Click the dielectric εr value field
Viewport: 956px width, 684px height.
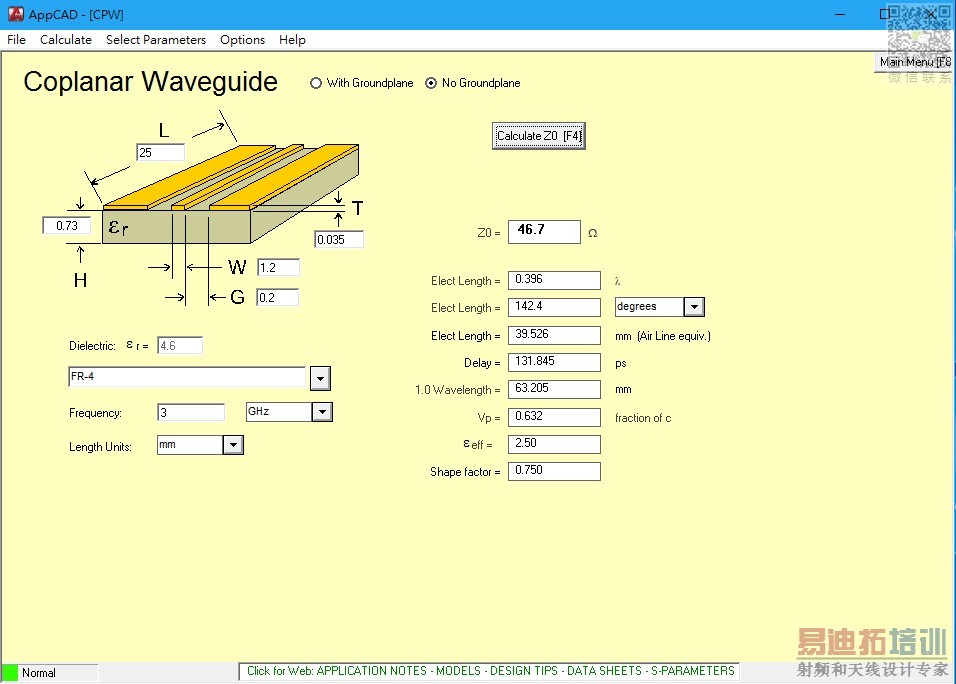click(x=180, y=346)
